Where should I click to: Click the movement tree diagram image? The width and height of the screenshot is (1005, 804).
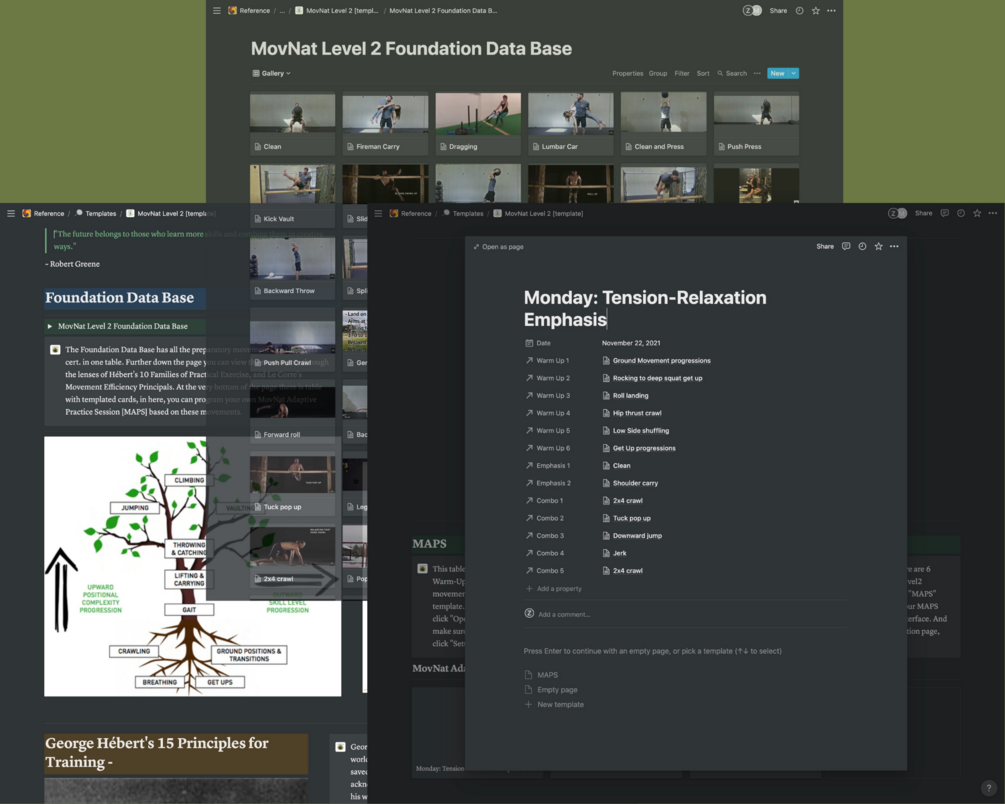coord(192,566)
